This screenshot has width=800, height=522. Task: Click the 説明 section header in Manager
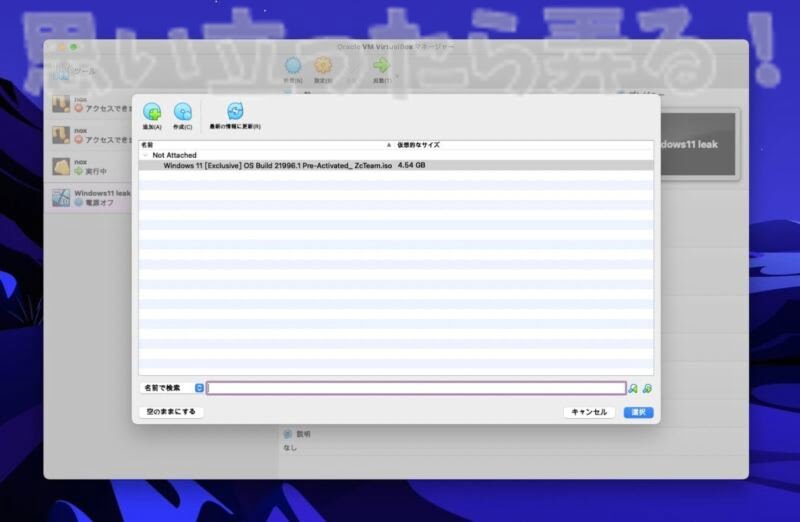coord(304,434)
